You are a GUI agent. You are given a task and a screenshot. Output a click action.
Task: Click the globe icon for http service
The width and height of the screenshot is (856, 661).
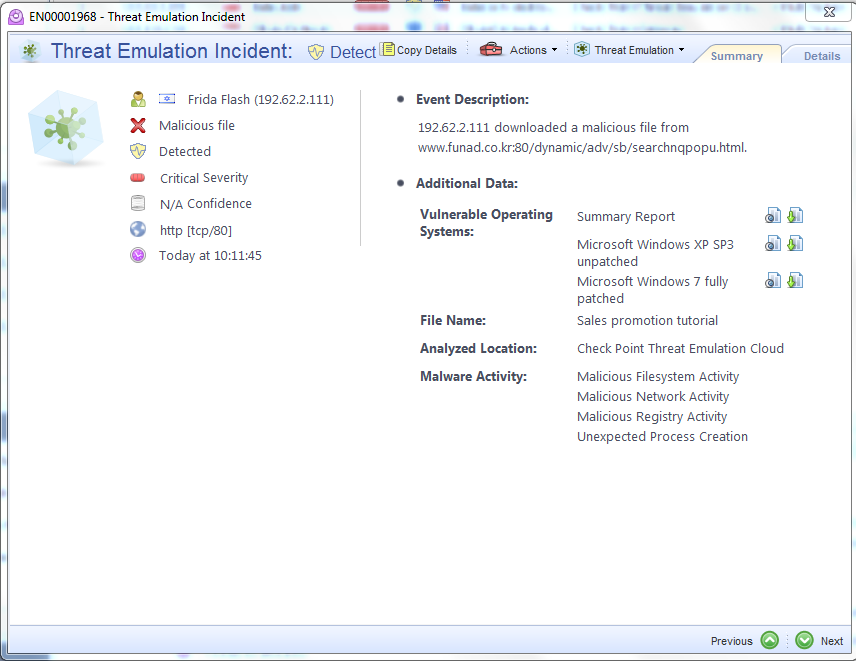[138, 229]
